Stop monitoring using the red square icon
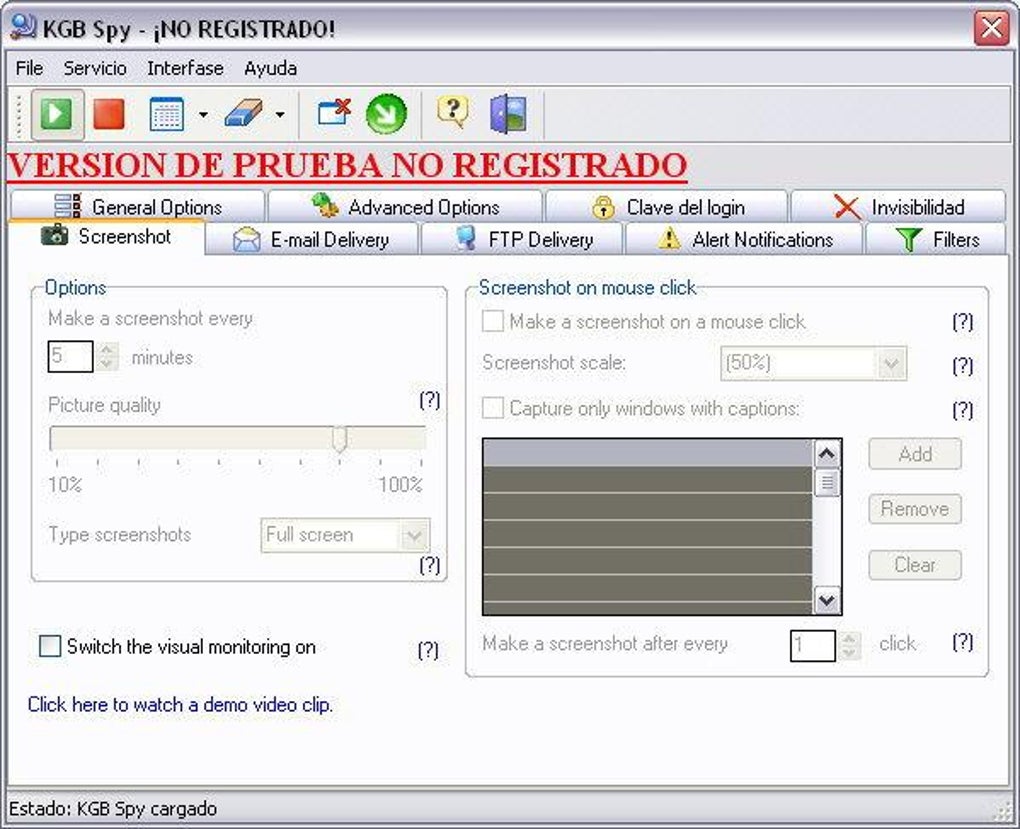The height and width of the screenshot is (829, 1020). click(109, 115)
